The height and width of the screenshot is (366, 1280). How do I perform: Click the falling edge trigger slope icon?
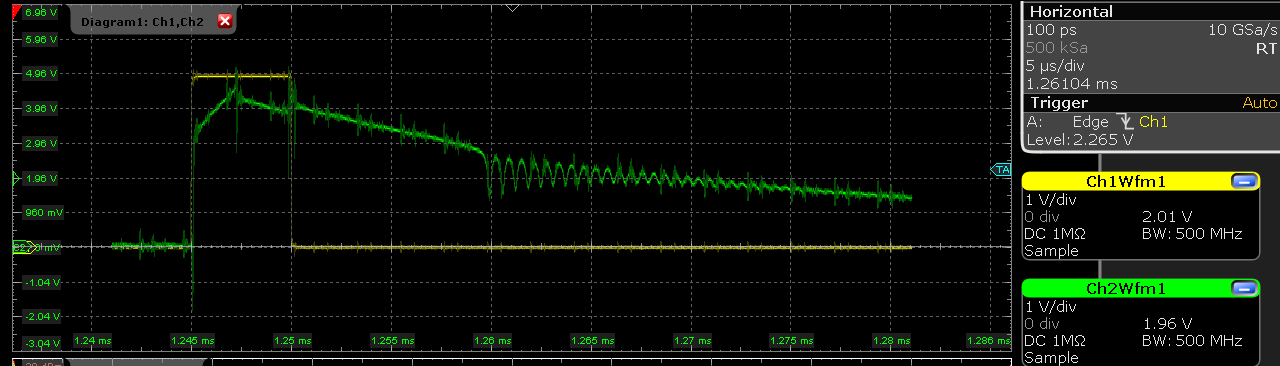point(1124,121)
